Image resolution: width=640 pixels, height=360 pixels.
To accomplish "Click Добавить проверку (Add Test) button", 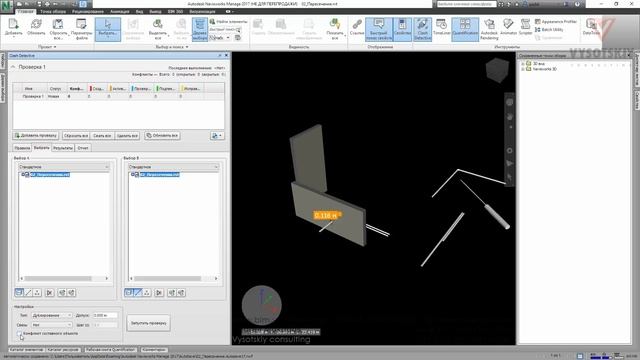I will (x=36, y=136).
